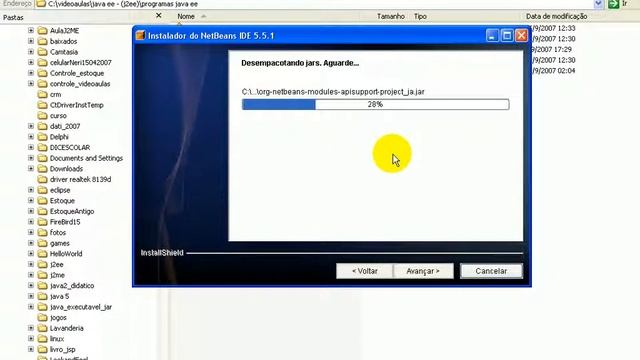The height and width of the screenshot is (360, 640).
Task: Select the j2ee folder icon
Action: click(x=42, y=264)
